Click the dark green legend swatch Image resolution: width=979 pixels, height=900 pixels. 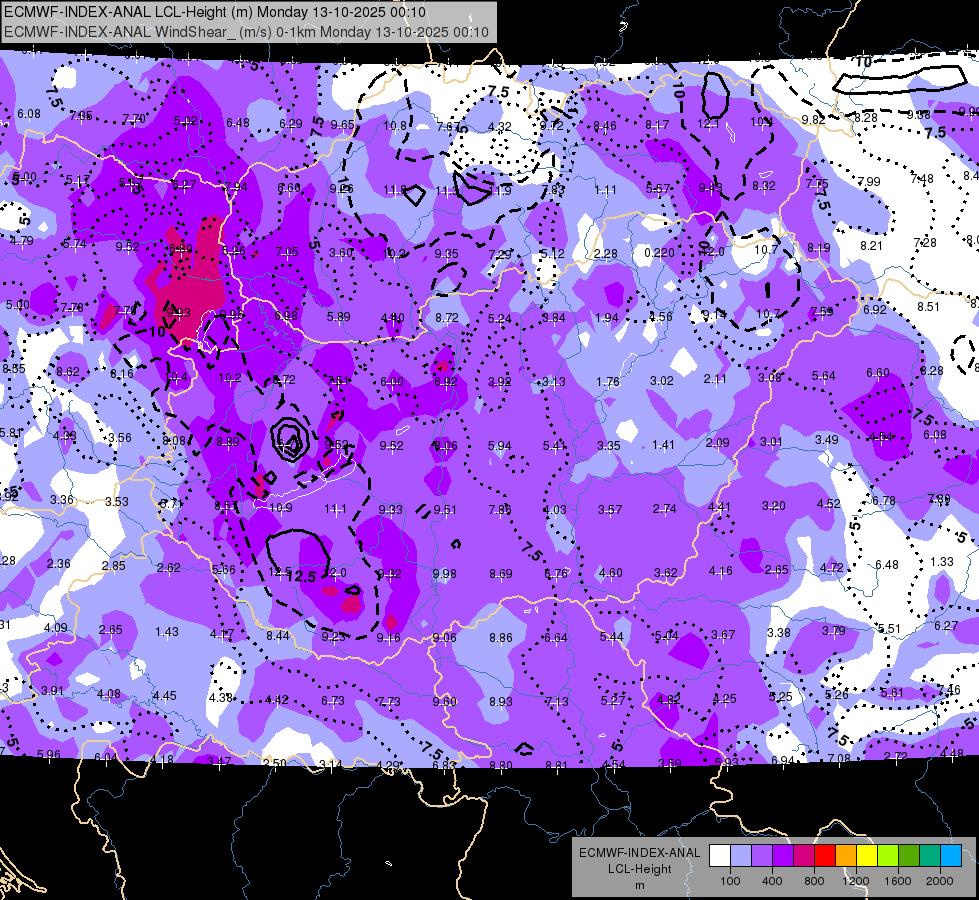click(x=909, y=856)
